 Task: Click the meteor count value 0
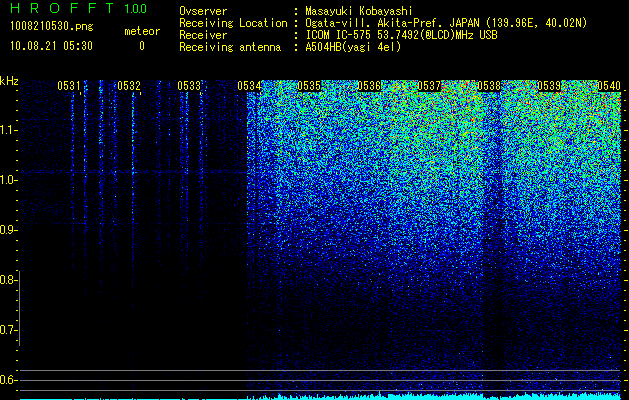coord(142,46)
